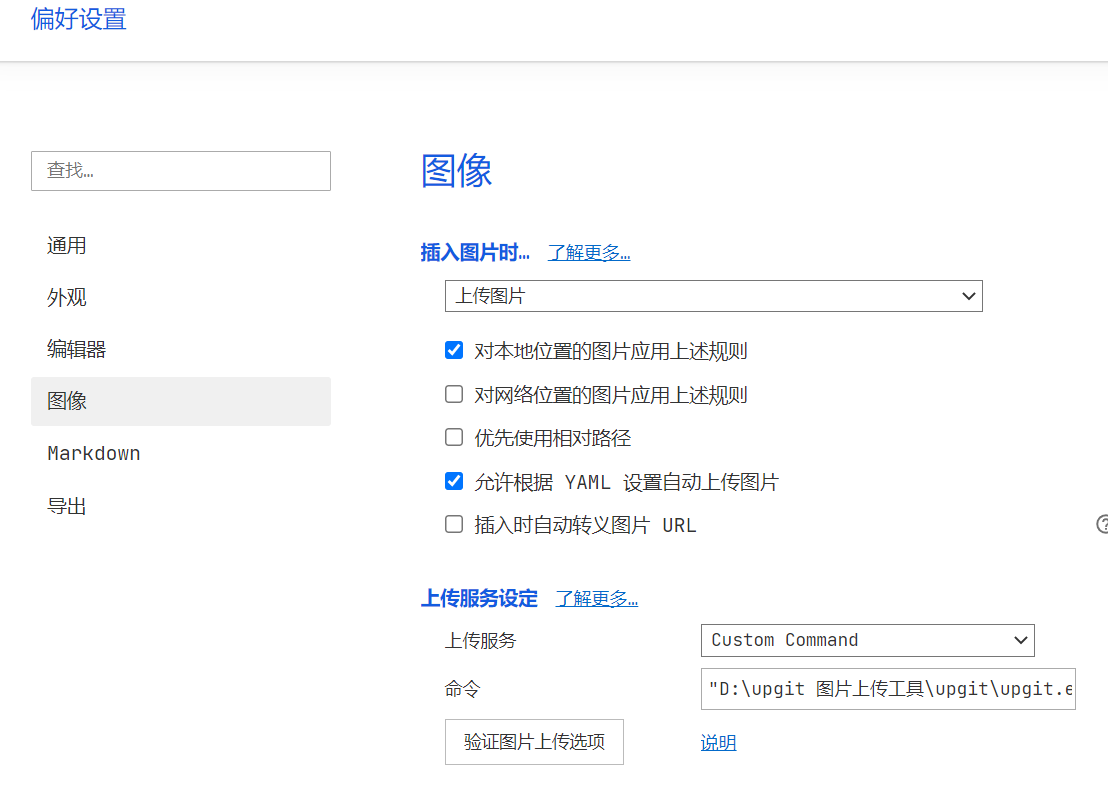Screen dimensions: 1108x808
Task: Enable 优先使用相对路径 checkbox
Action: point(454,438)
